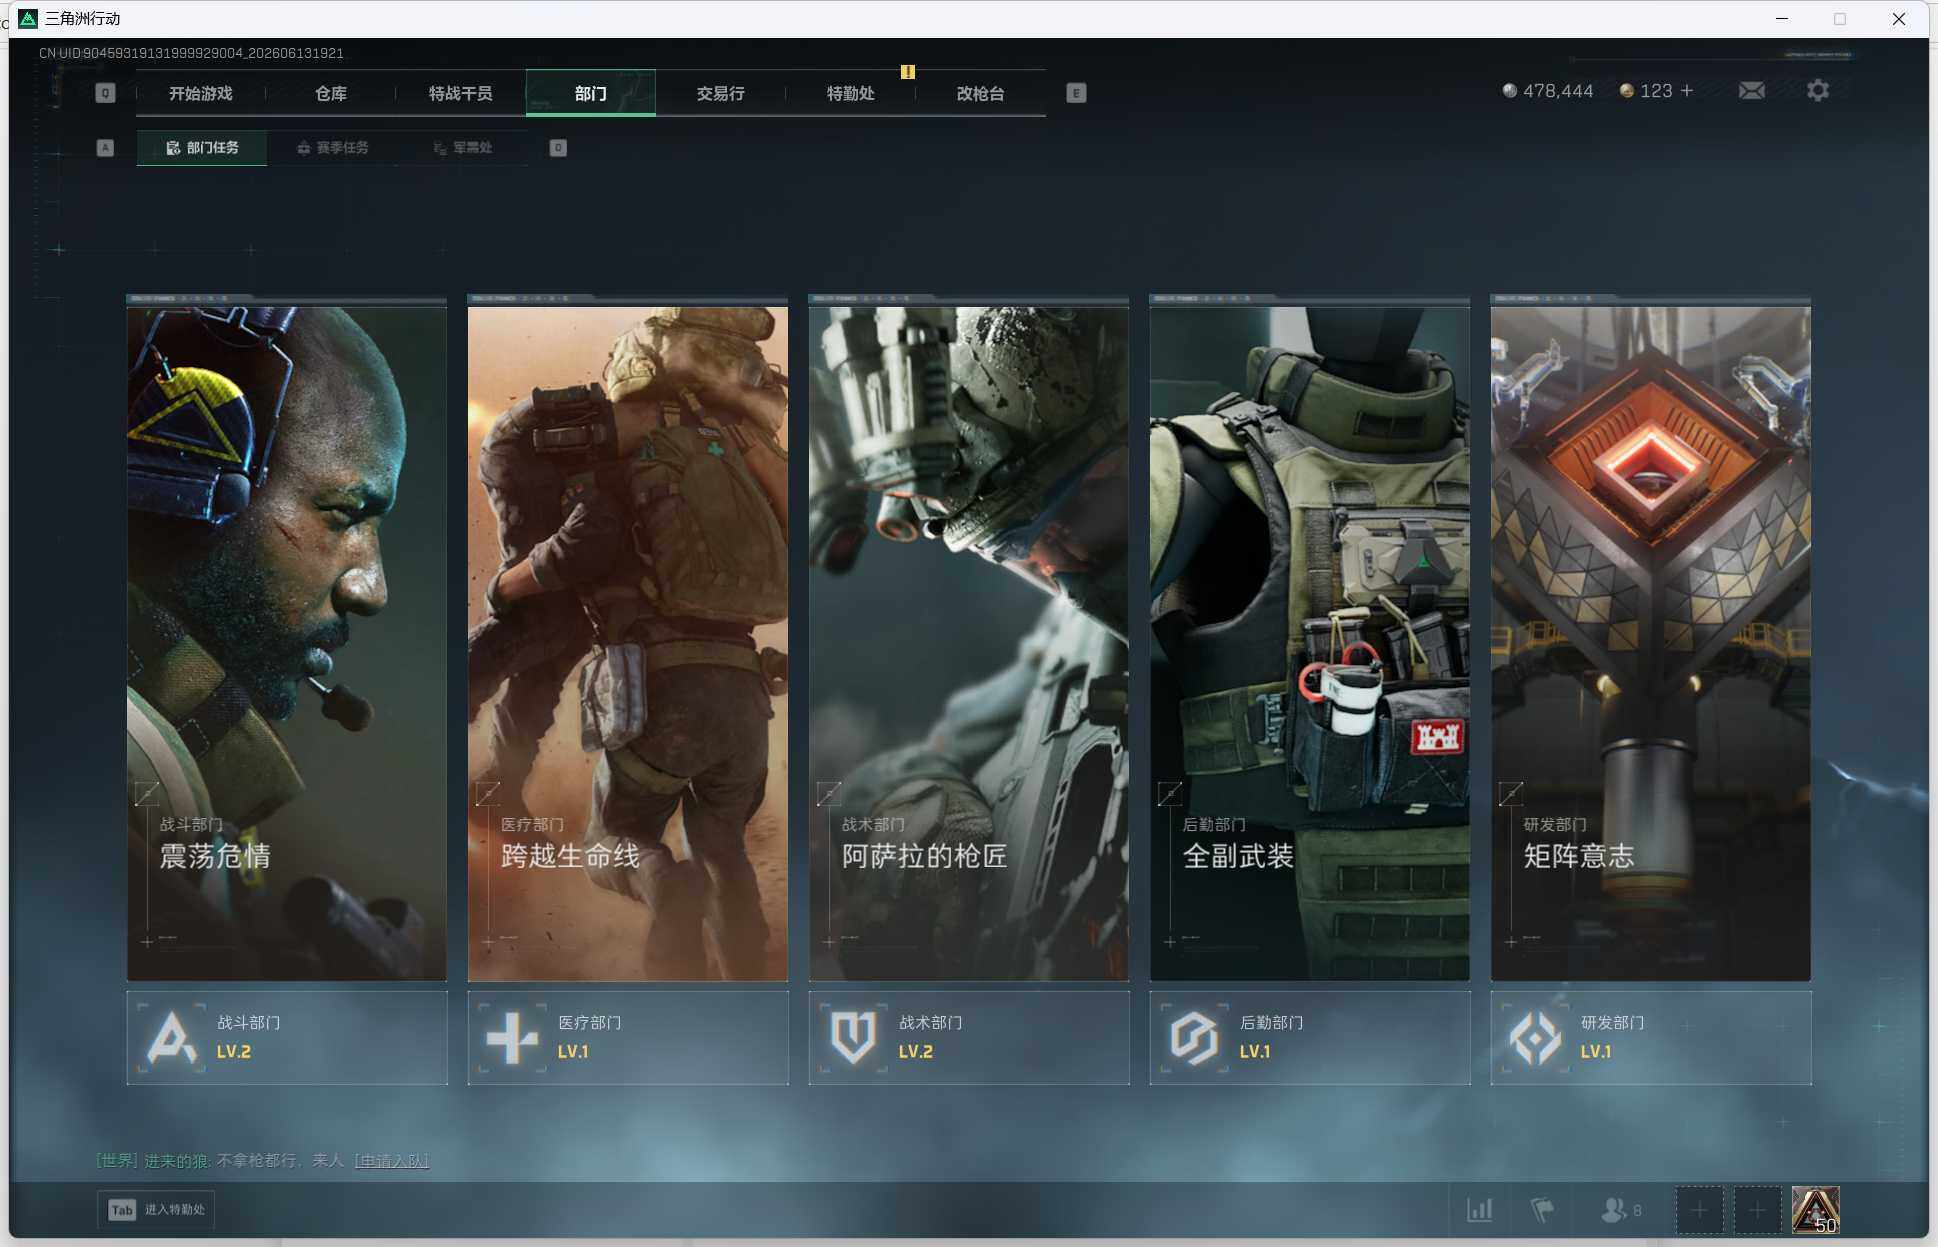Open the 开始游戏 tab
Image resolution: width=1938 pixels, height=1247 pixels.
[200, 93]
